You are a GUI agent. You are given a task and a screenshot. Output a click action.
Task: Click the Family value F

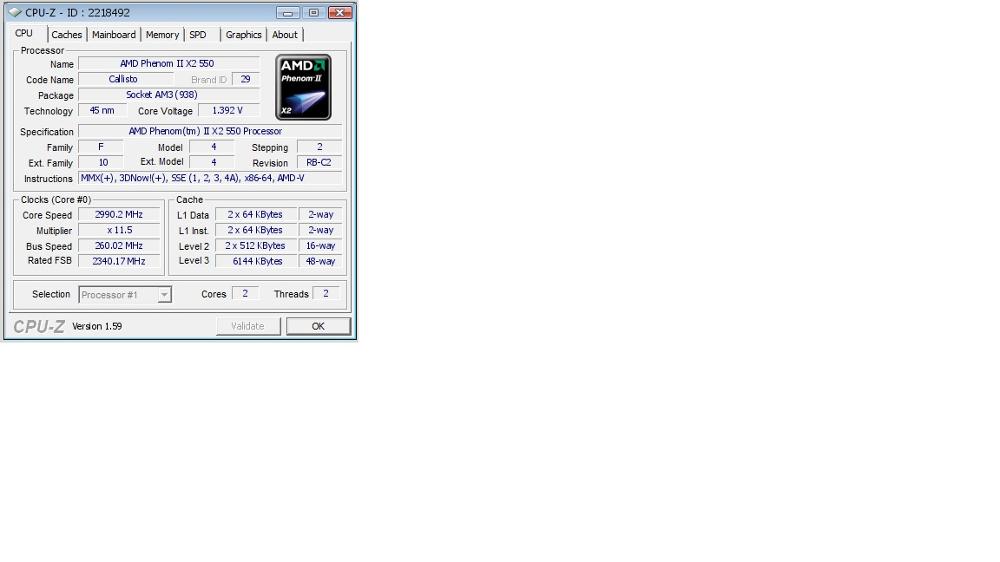tap(101, 147)
